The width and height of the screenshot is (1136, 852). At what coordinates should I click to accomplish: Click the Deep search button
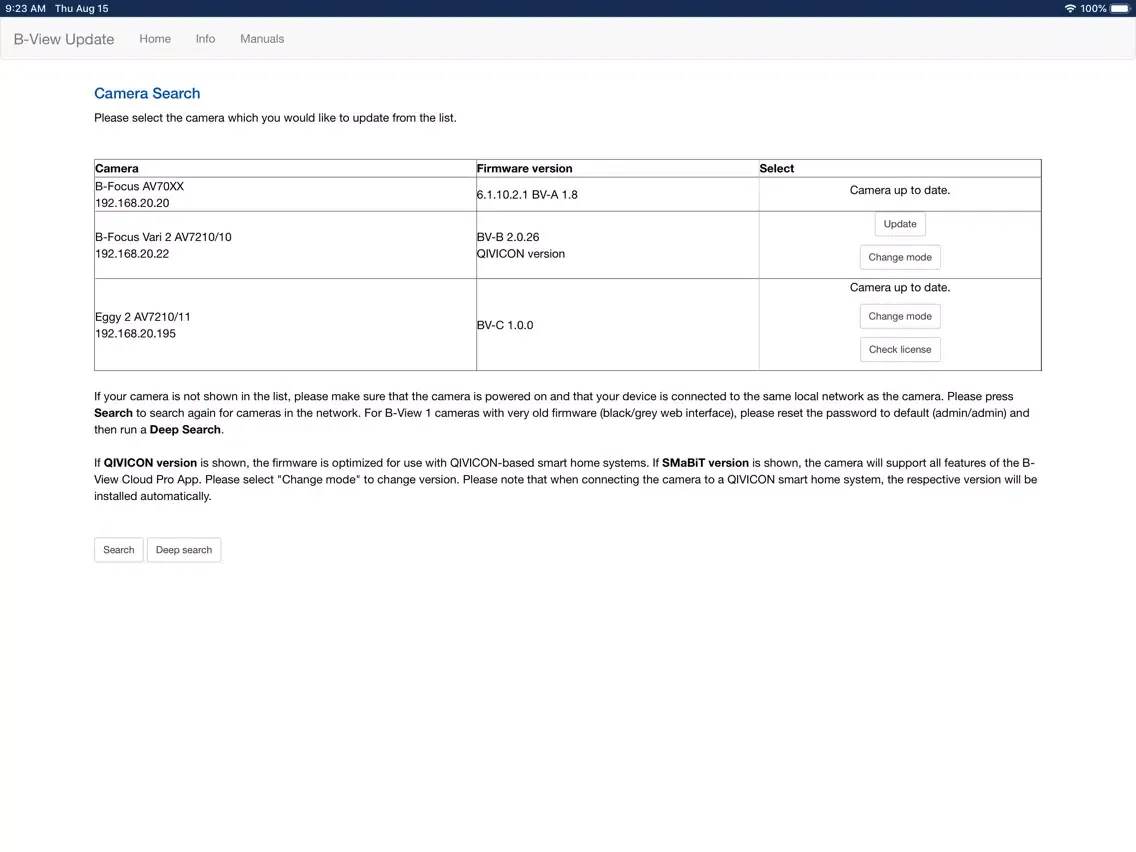[x=184, y=550]
